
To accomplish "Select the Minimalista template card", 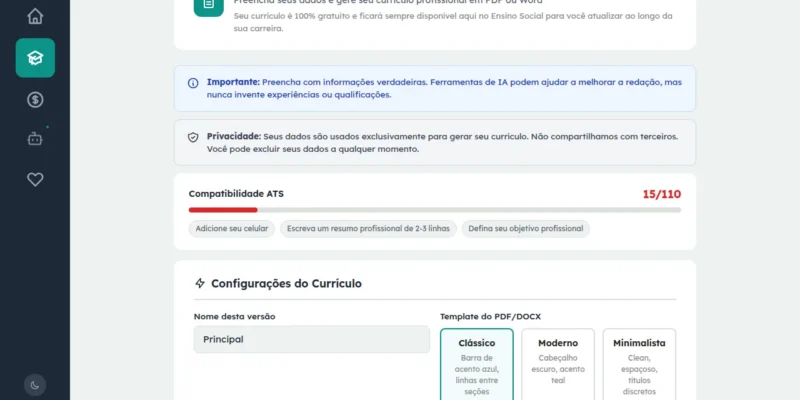I will click(x=639, y=366).
